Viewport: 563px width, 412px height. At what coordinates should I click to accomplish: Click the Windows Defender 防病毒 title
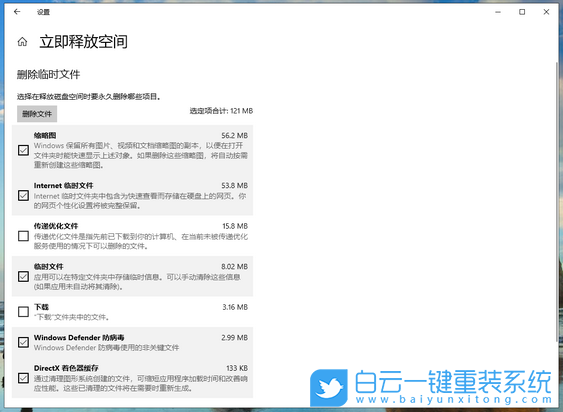79,338
